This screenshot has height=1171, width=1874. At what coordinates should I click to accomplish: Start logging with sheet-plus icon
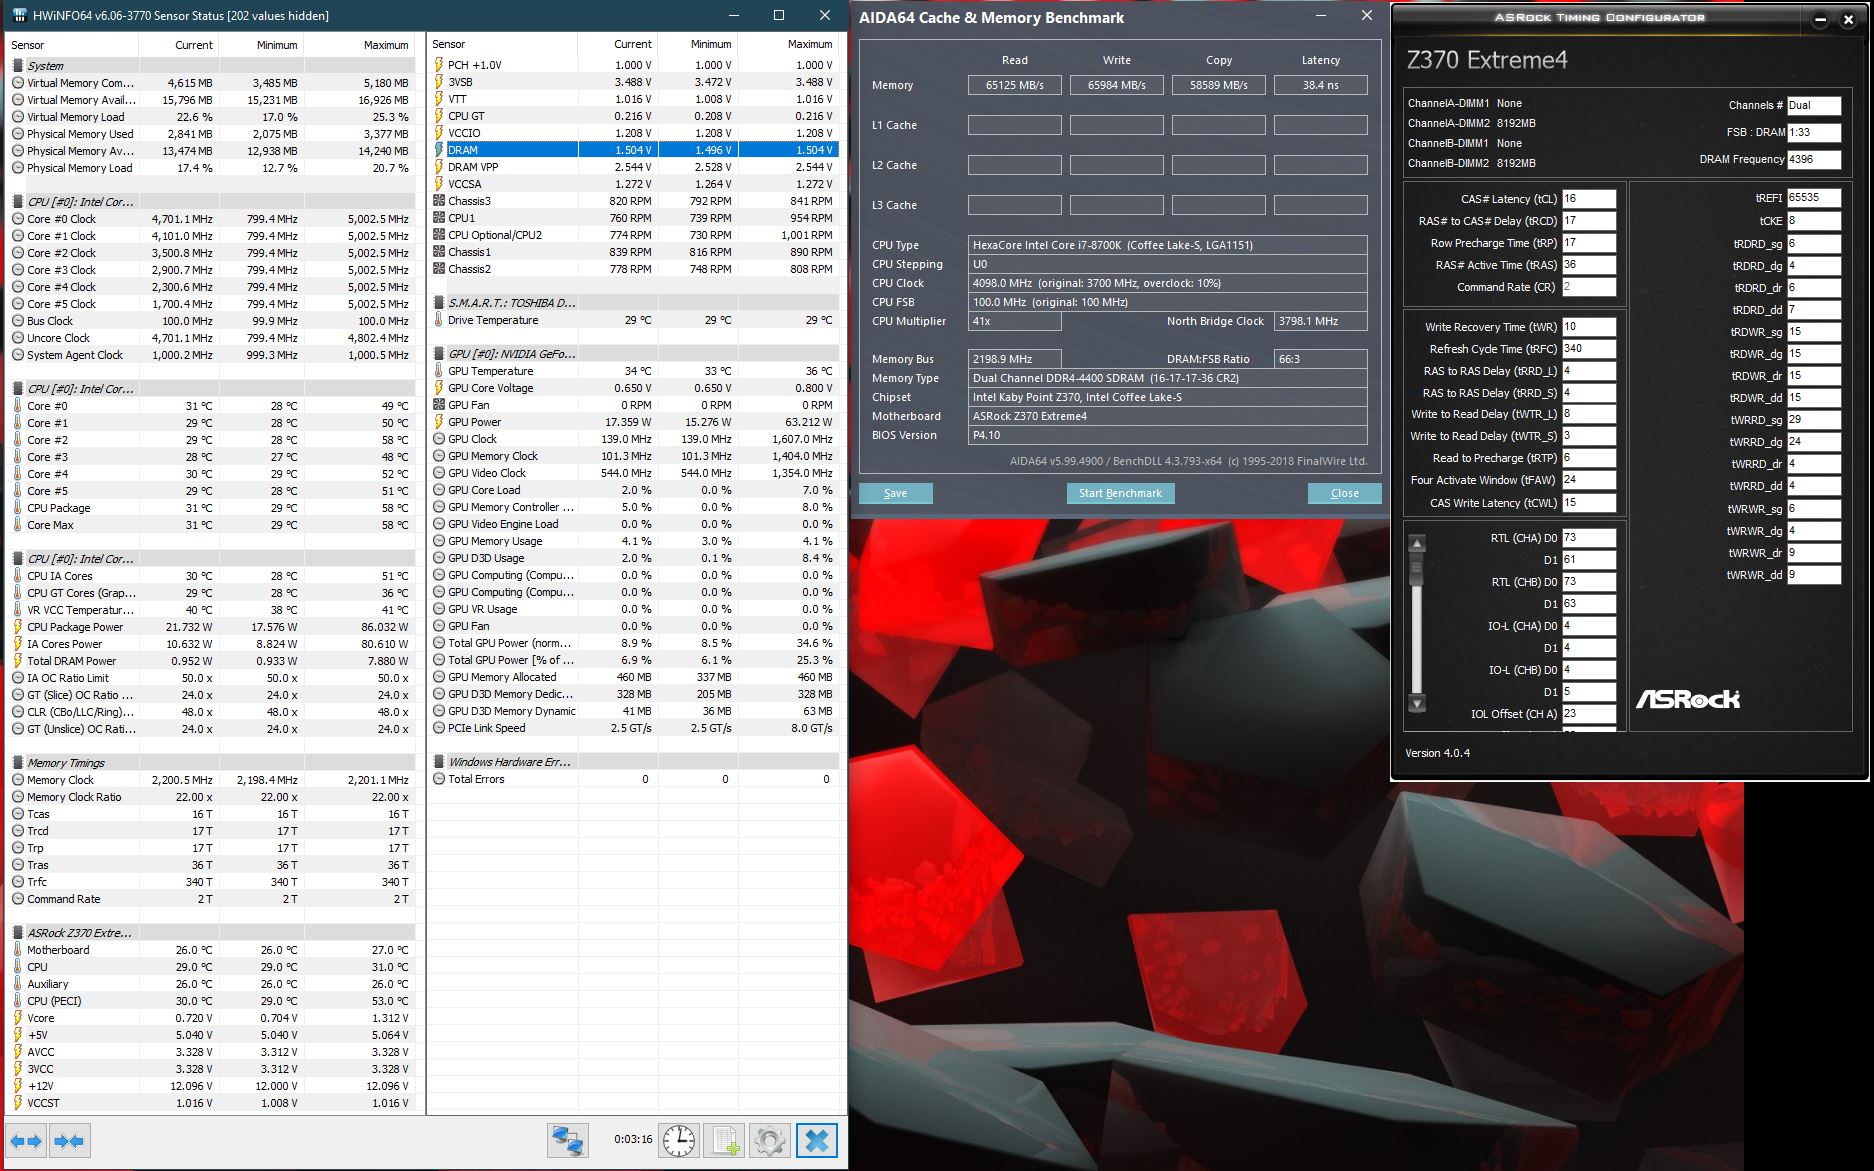(723, 1140)
